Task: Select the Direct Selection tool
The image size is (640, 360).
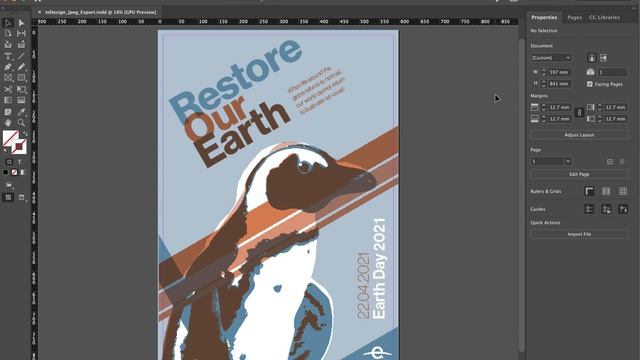Action: 21,23
